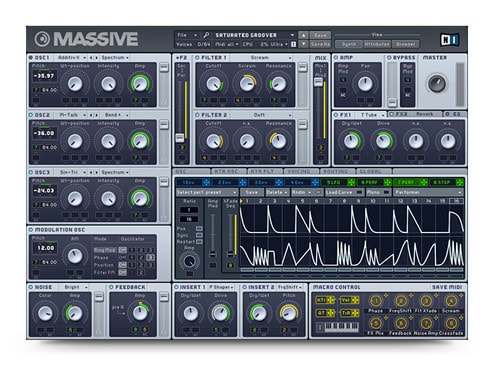490x368 pixels.
Task: Disable Filter 1 power button
Action: pos(197,58)
